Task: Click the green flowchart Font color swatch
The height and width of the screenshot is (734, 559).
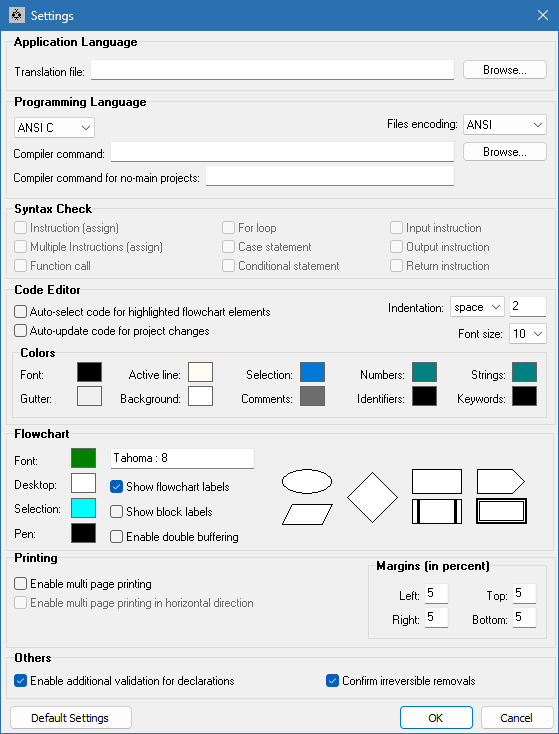Action: coord(83,458)
